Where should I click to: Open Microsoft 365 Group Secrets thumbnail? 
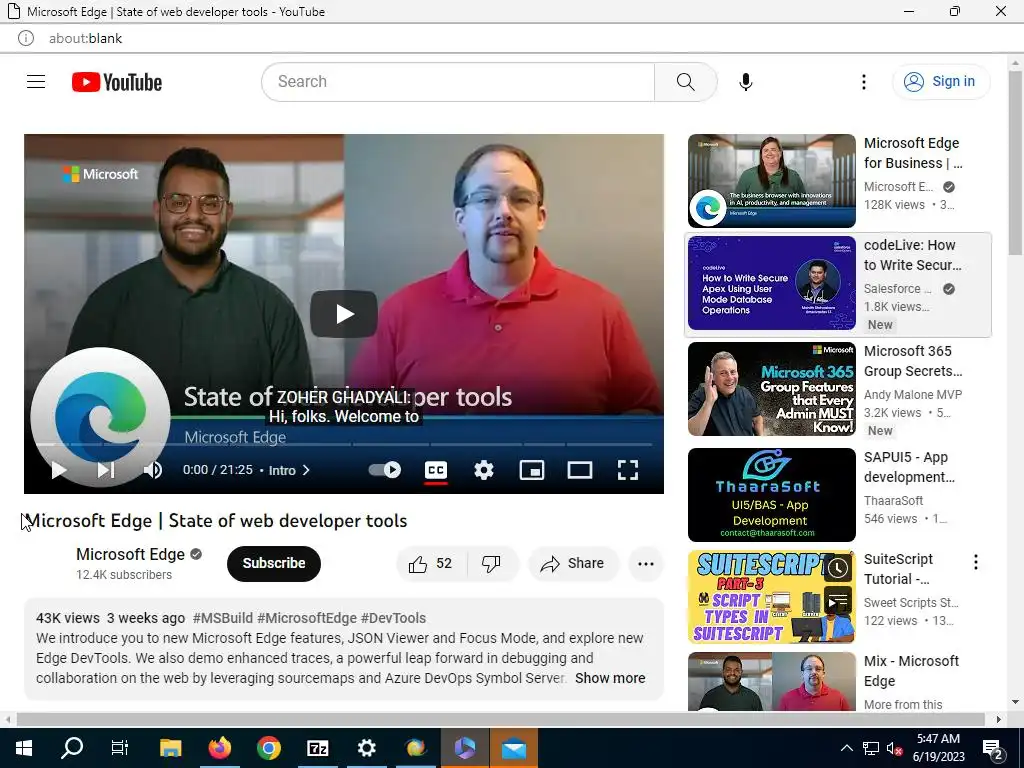click(x=771, y=389)
